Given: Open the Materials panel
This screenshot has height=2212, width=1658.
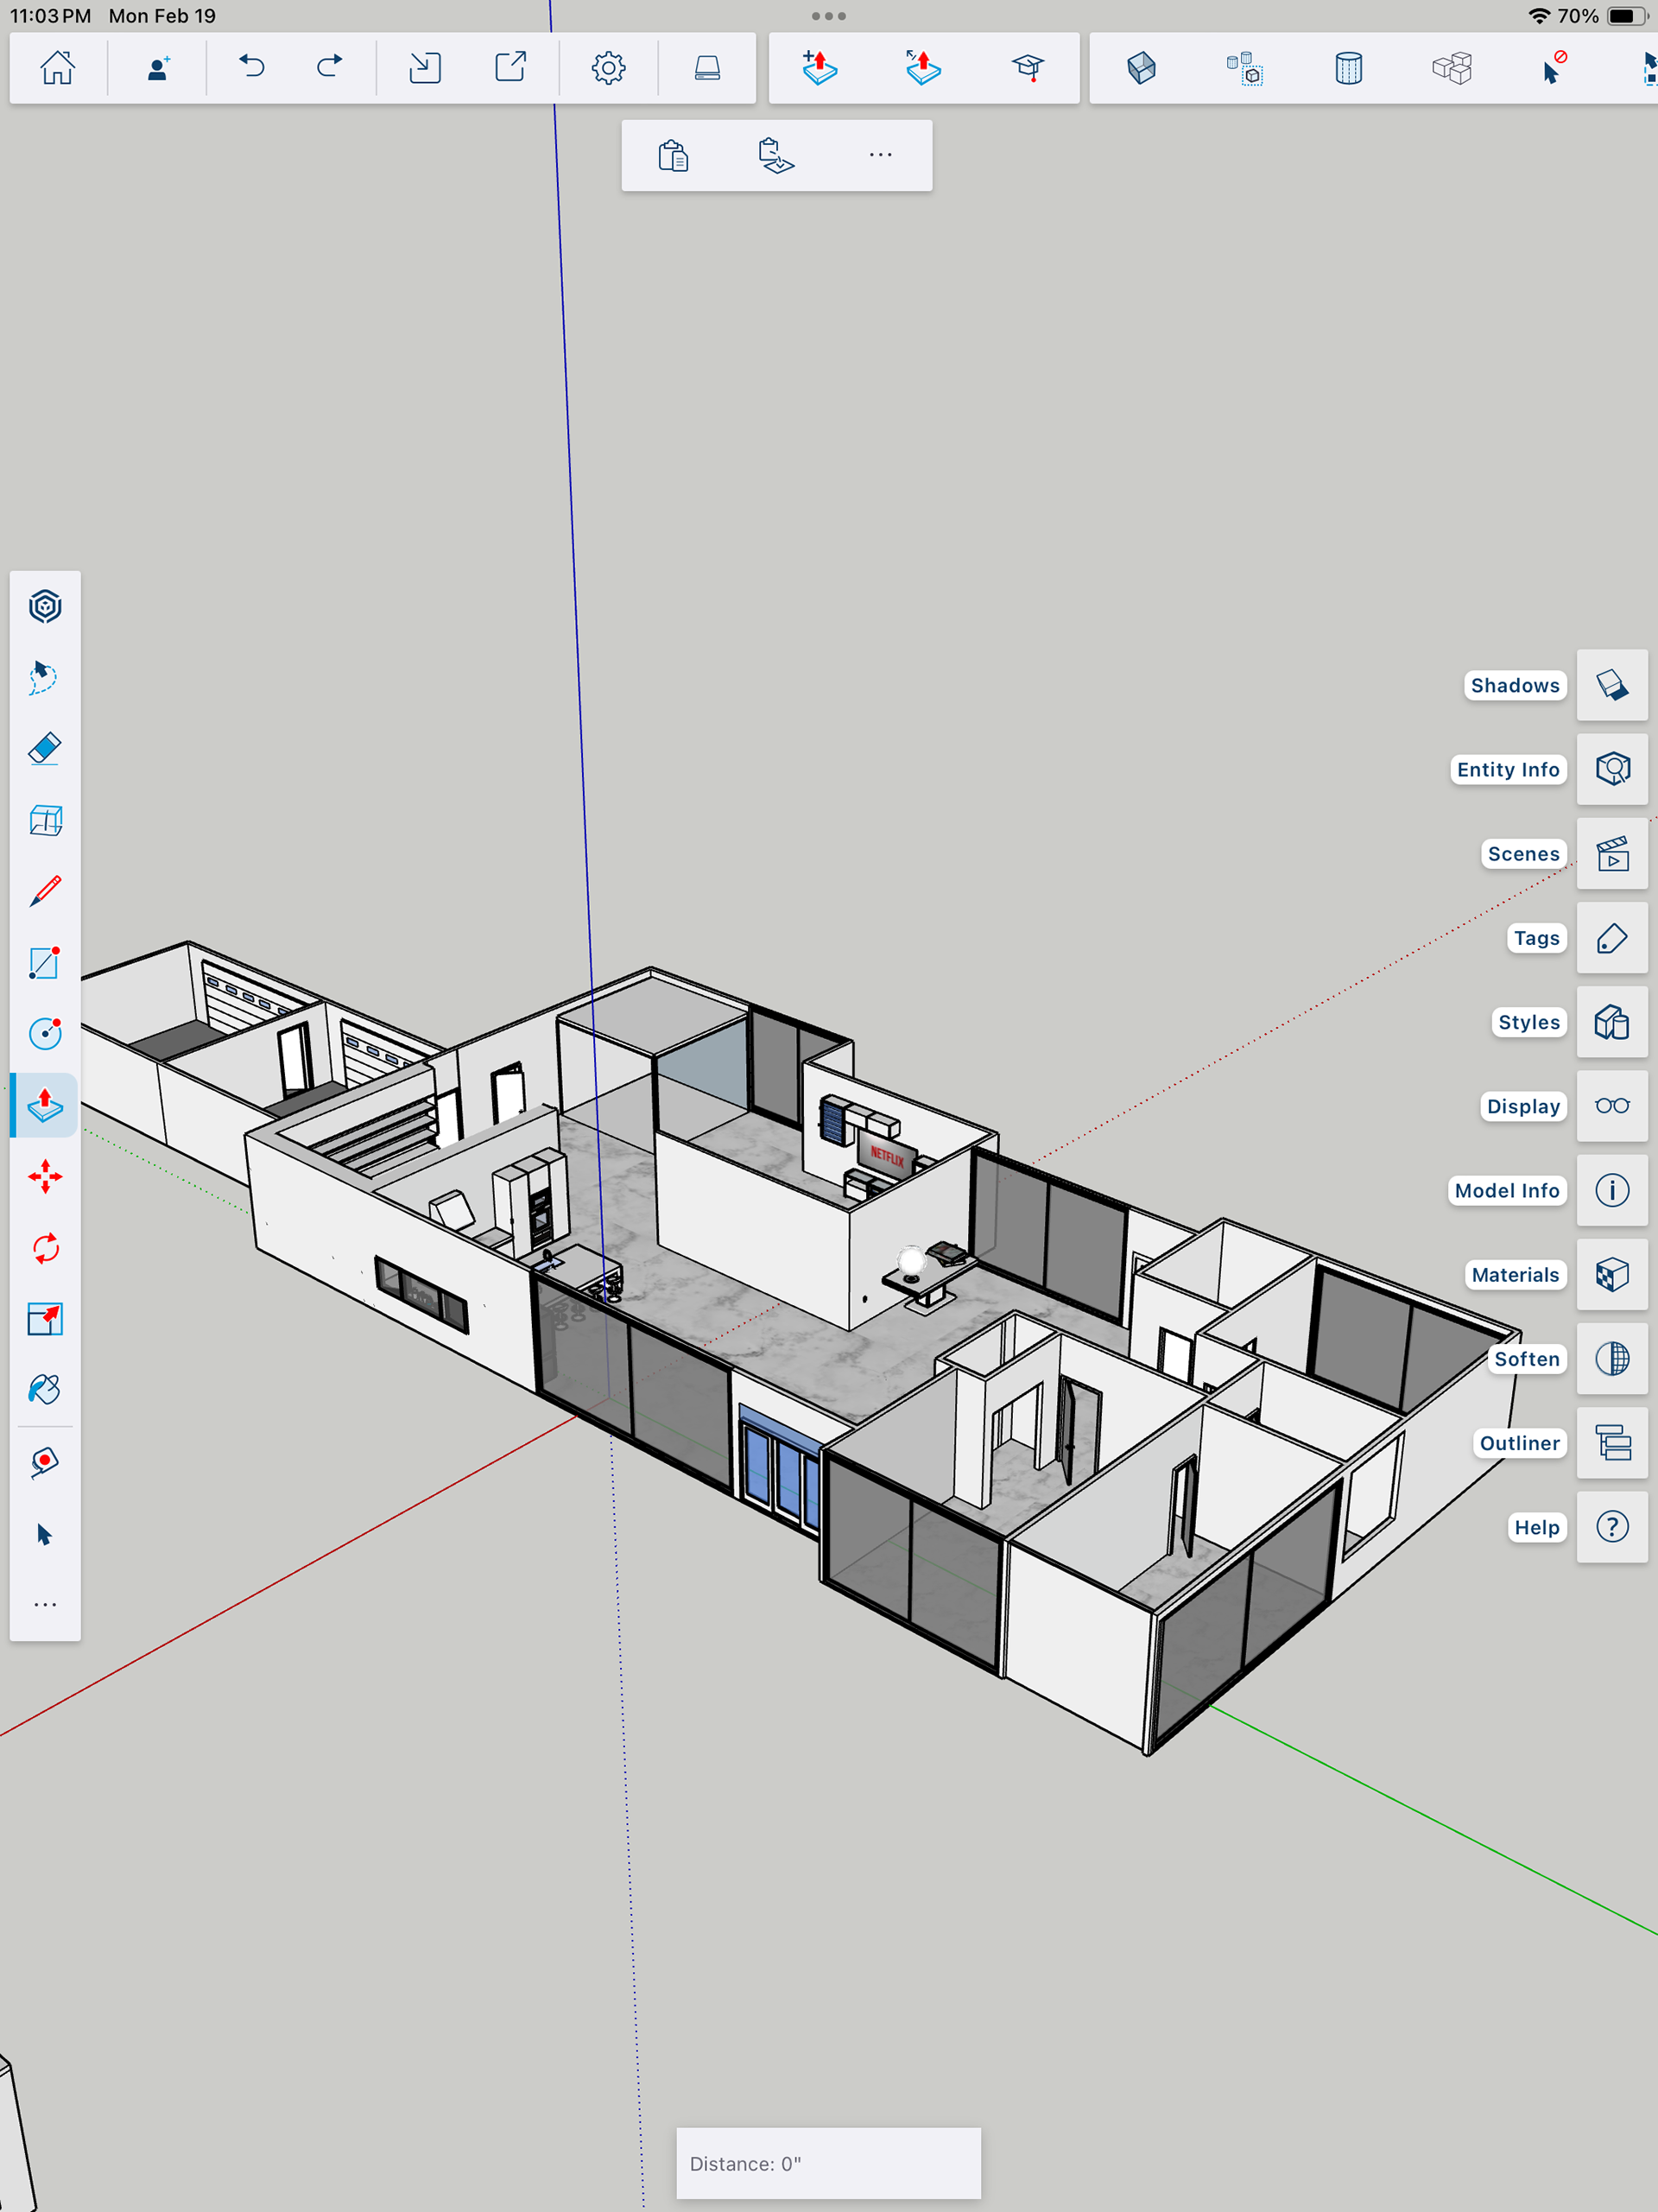Looking at the screenshot, I should pyautogui.click(x=1611, y=1274).
